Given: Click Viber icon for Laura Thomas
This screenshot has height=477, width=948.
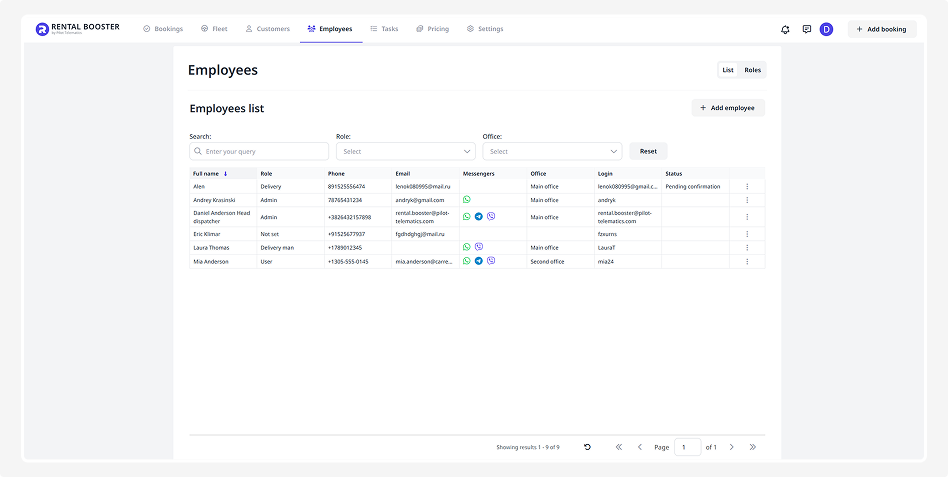Looking at the screenshot, I should tap(478, 246).
